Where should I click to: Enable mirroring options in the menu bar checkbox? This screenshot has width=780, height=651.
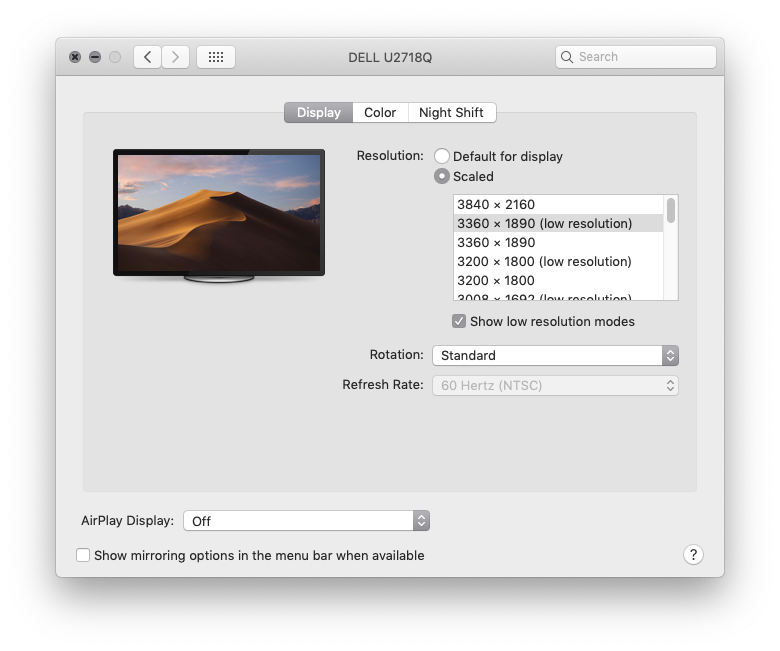pyautogui.click(x=83, y=555)
